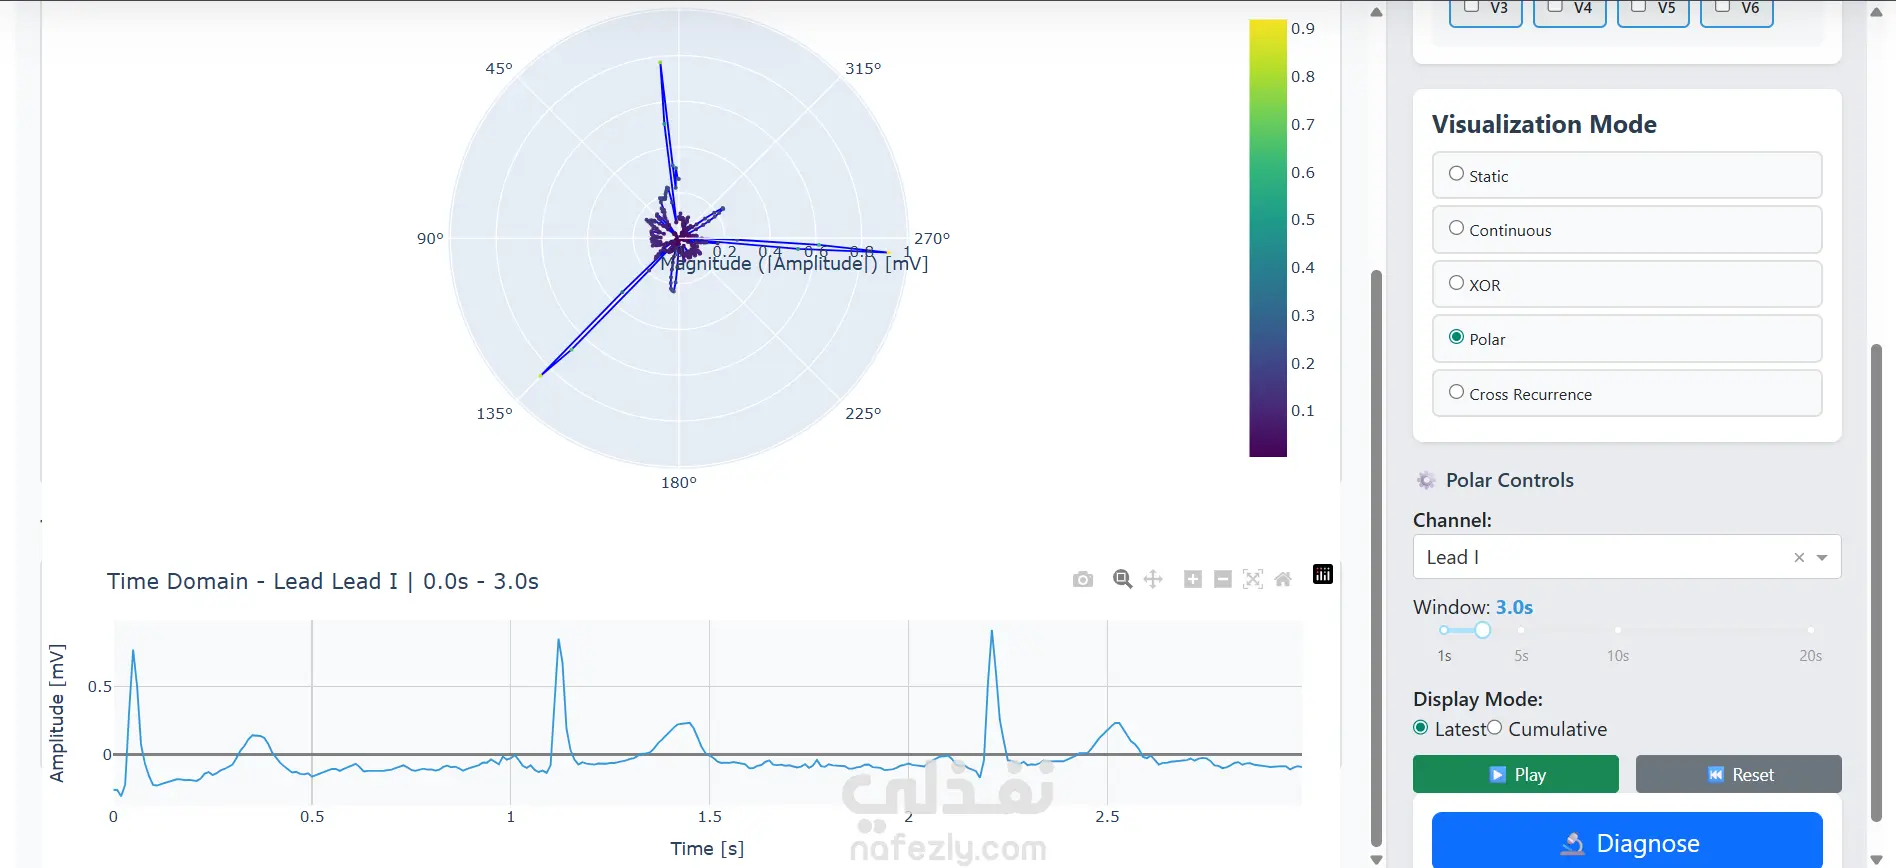1896x868 pixels.
Task: Set window slider to 20s mark
Action: (x=1811, y=630)
